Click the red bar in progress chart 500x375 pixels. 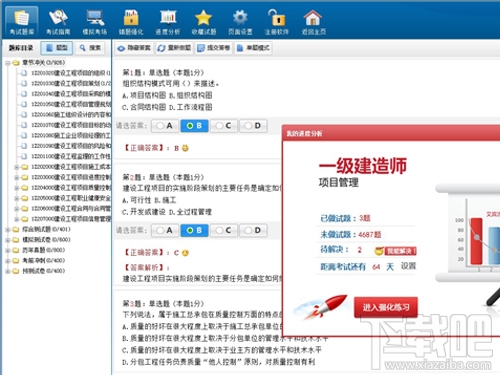pyautogui.click(x=476, y=241)
